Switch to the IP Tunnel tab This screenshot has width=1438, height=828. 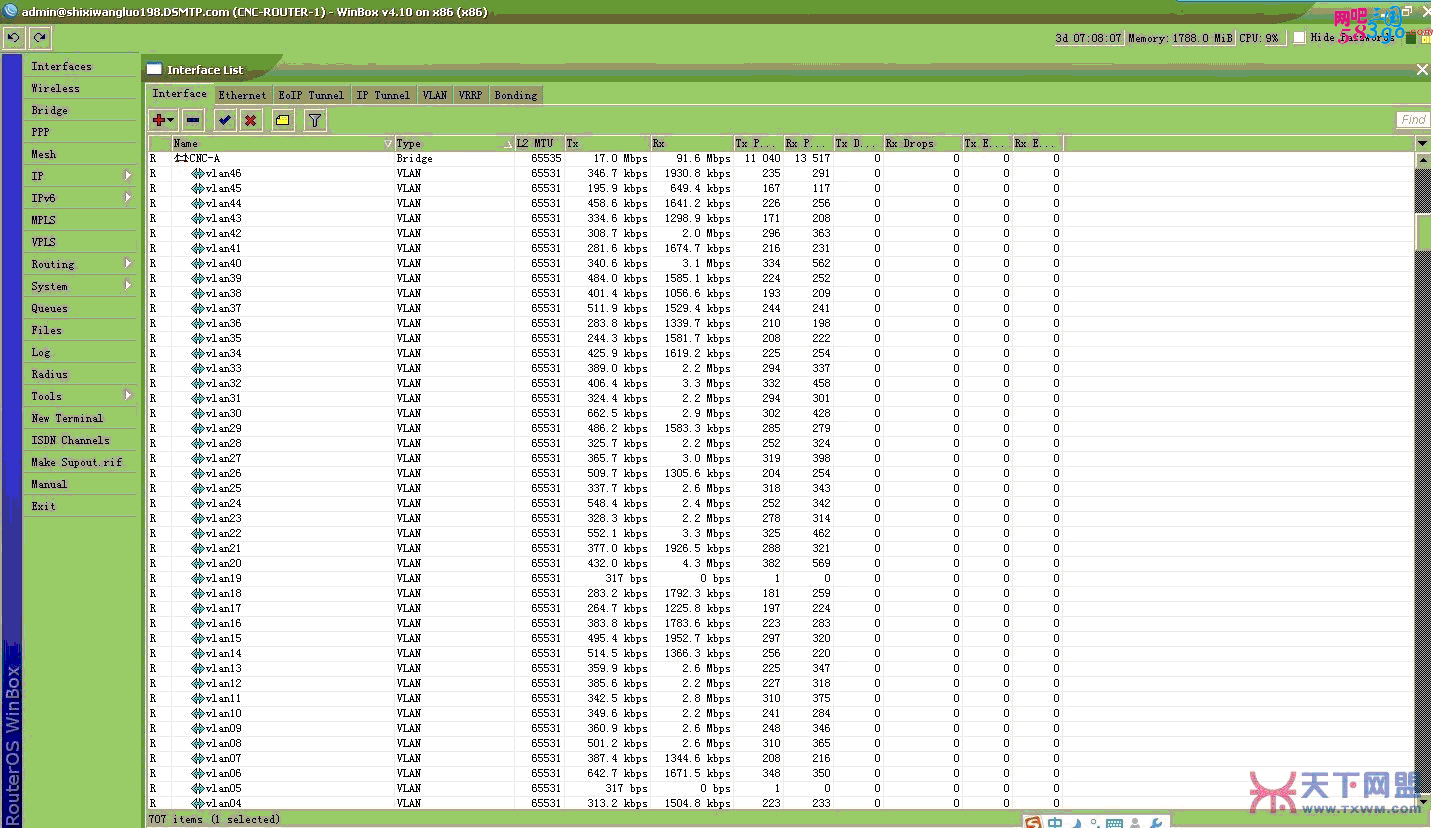[x=383, y=95]
